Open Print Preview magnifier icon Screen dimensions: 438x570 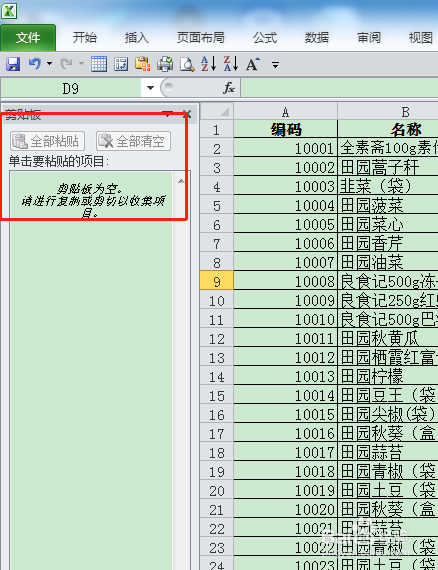187,64
